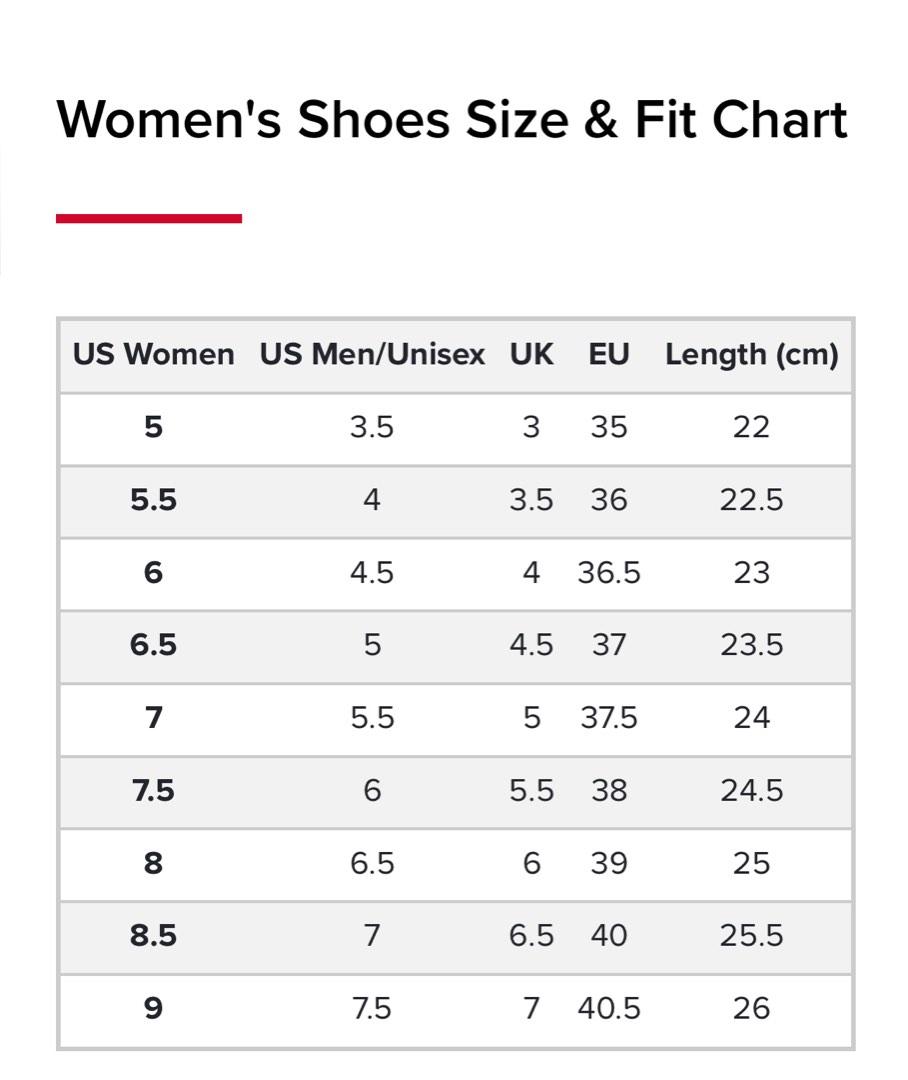Click the EU 36.5 cell
Image resolution: width=908 pixels, height=1080 pixels.
[x=609, y=573]
